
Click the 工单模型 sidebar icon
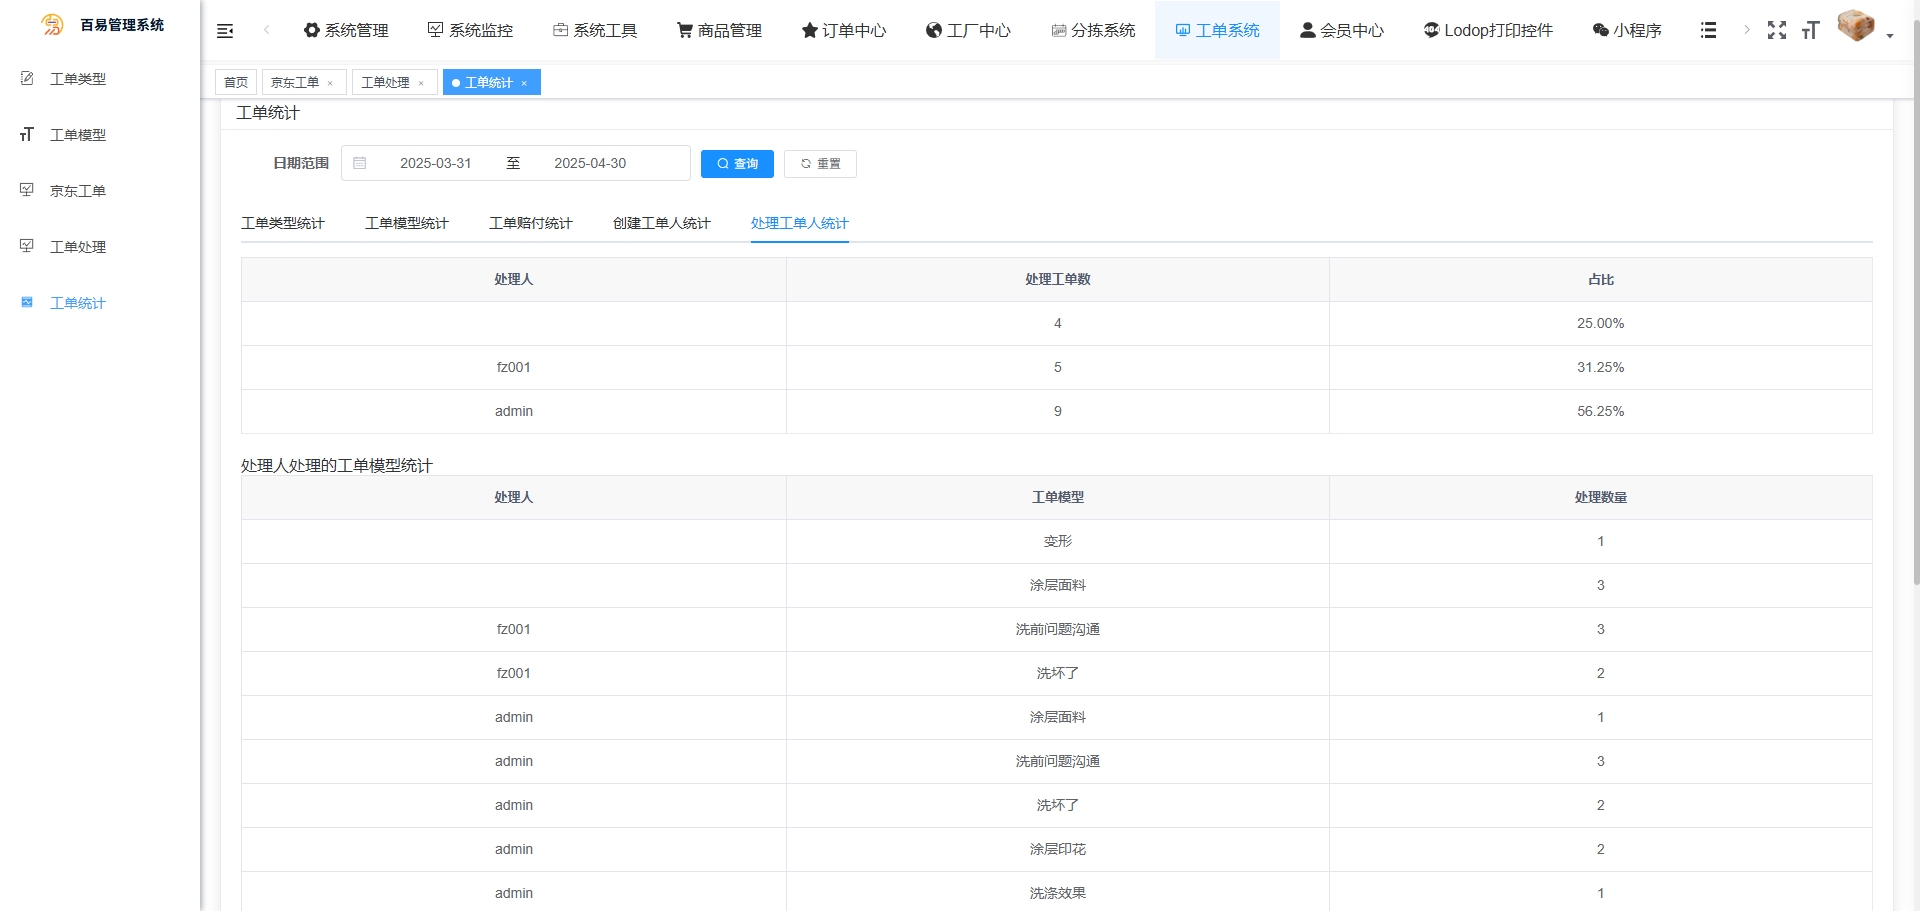tap(27, 134)
